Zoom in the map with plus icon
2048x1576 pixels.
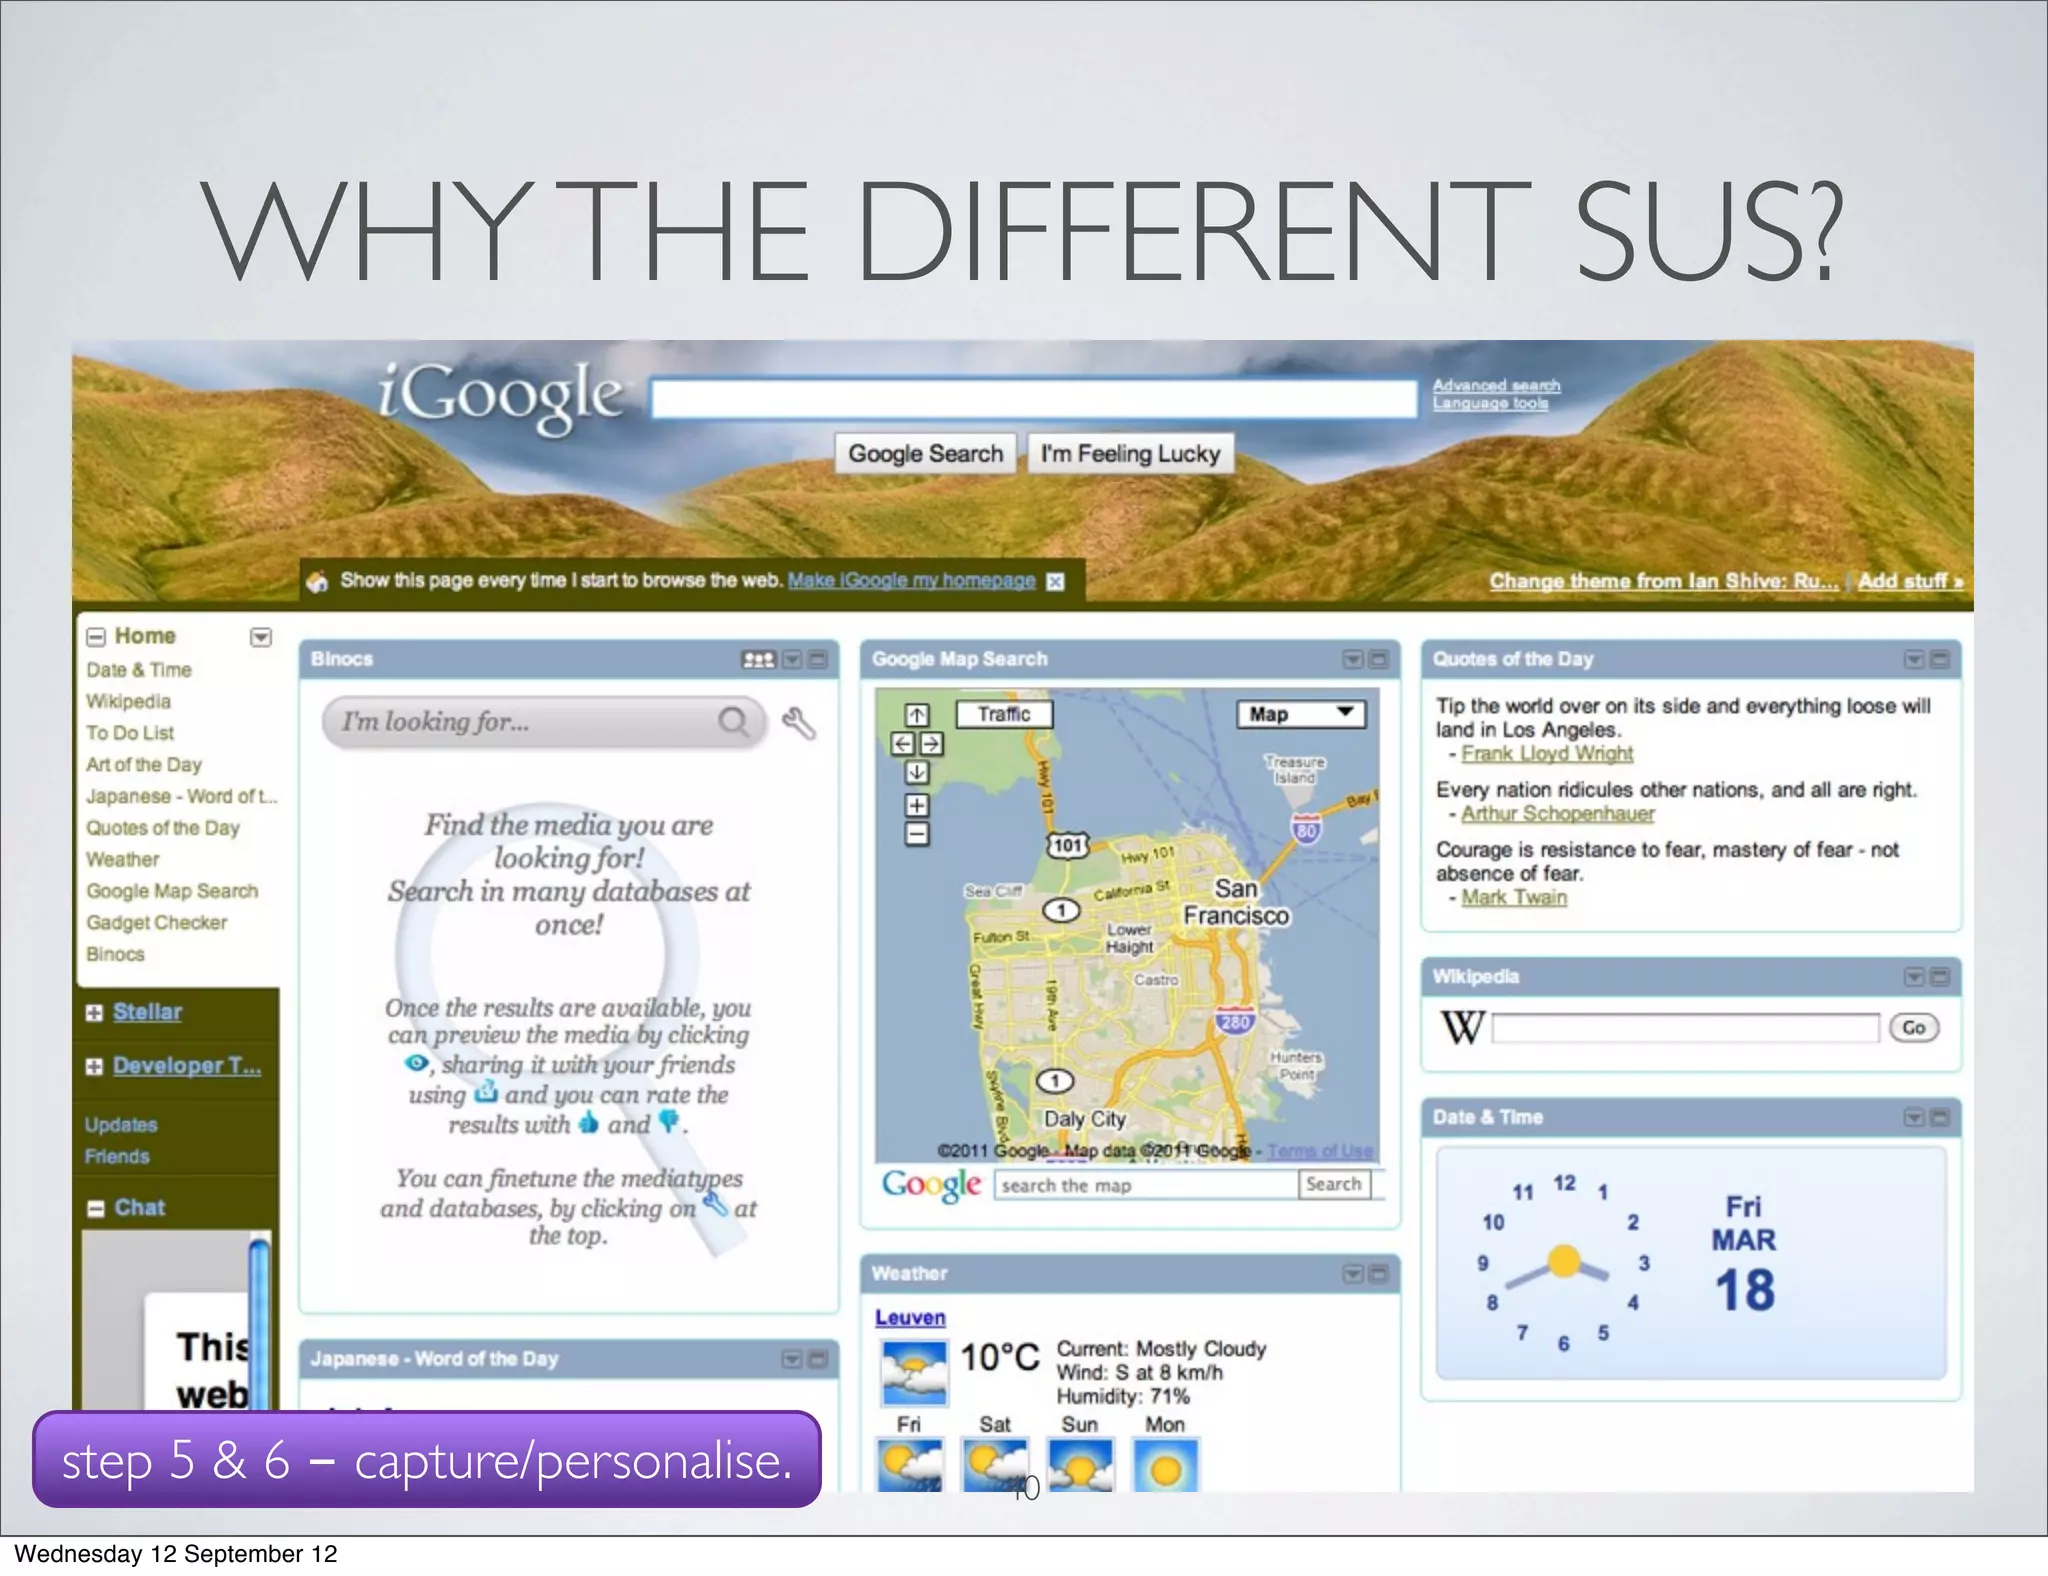coord(917,805)
